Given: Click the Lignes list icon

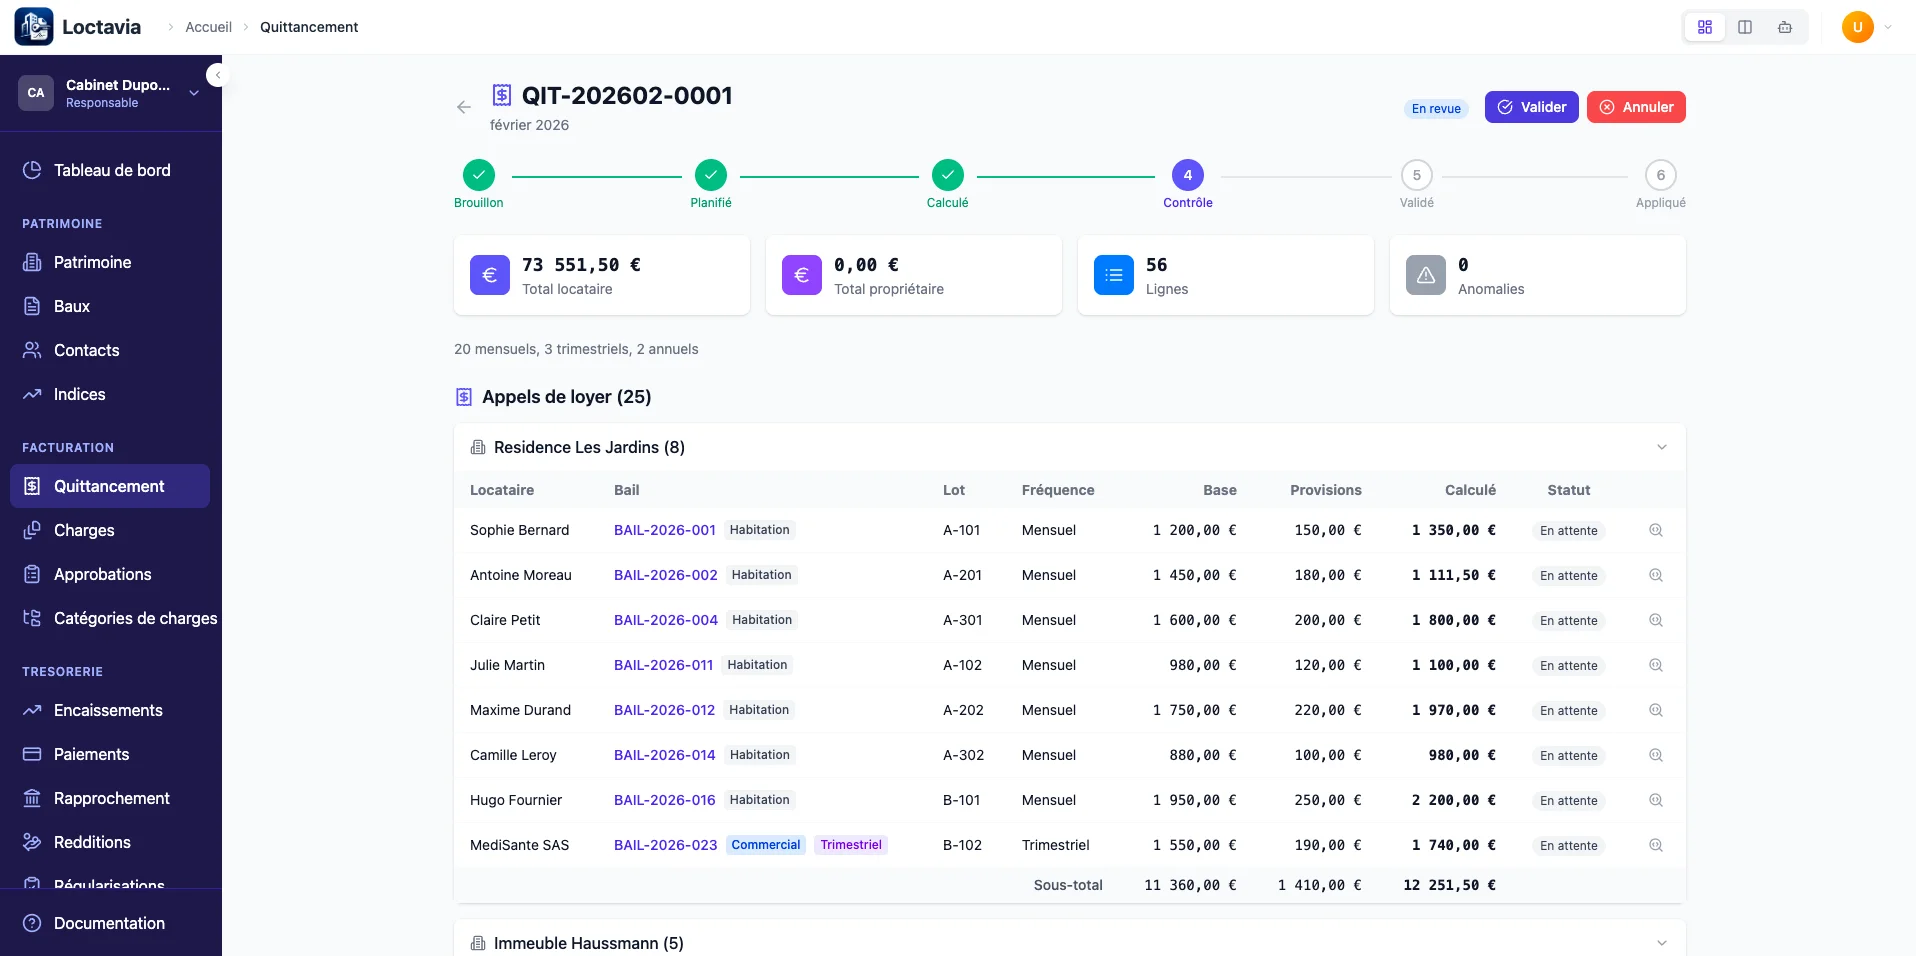Looking at the screenshot, I should 1113,275.
